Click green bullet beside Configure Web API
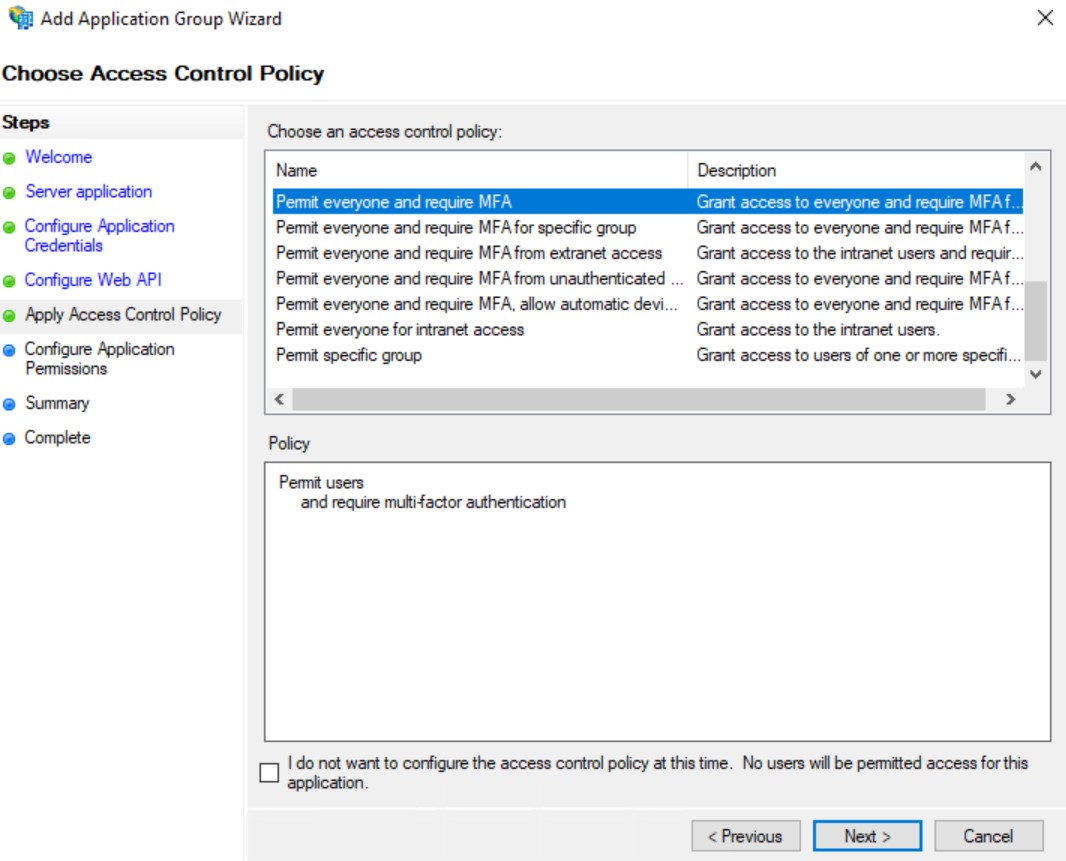The width and height of the screenshot is (1066, 861). 9,281
